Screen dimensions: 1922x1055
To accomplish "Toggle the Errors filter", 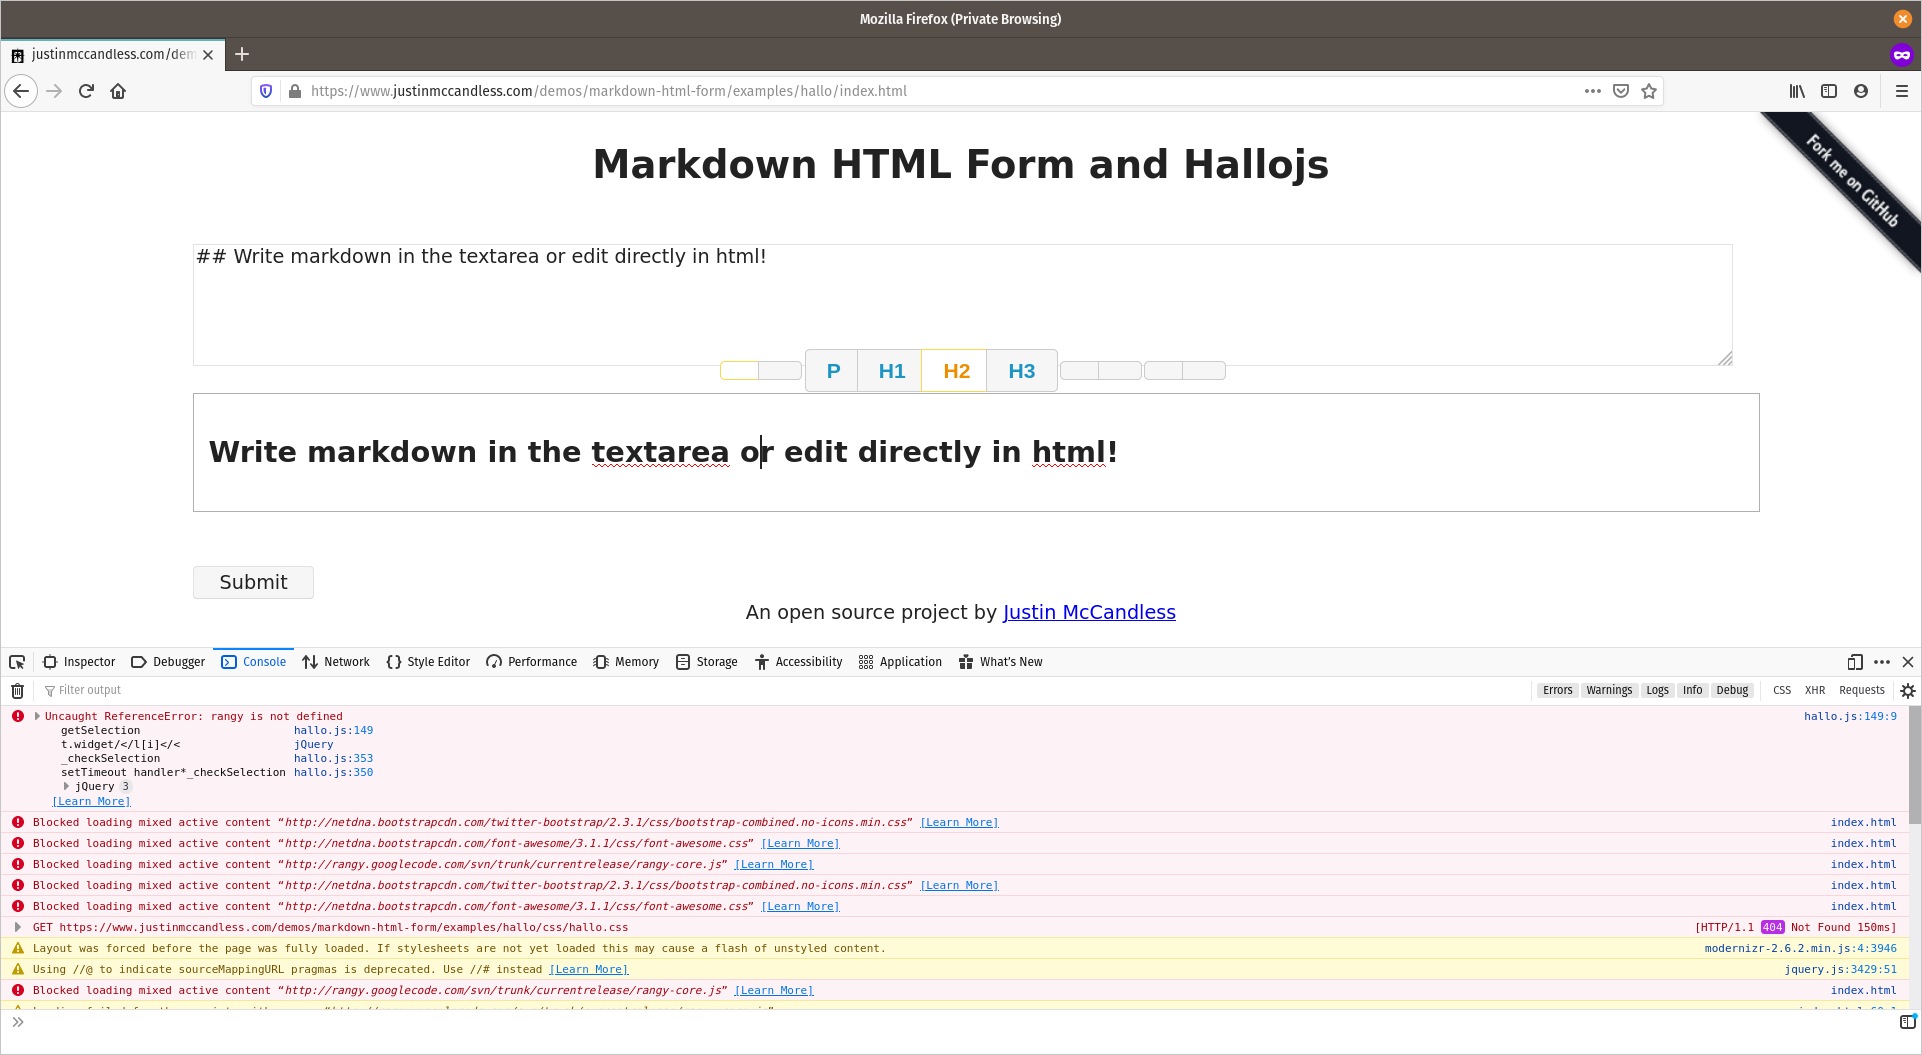I will 1557,690.
